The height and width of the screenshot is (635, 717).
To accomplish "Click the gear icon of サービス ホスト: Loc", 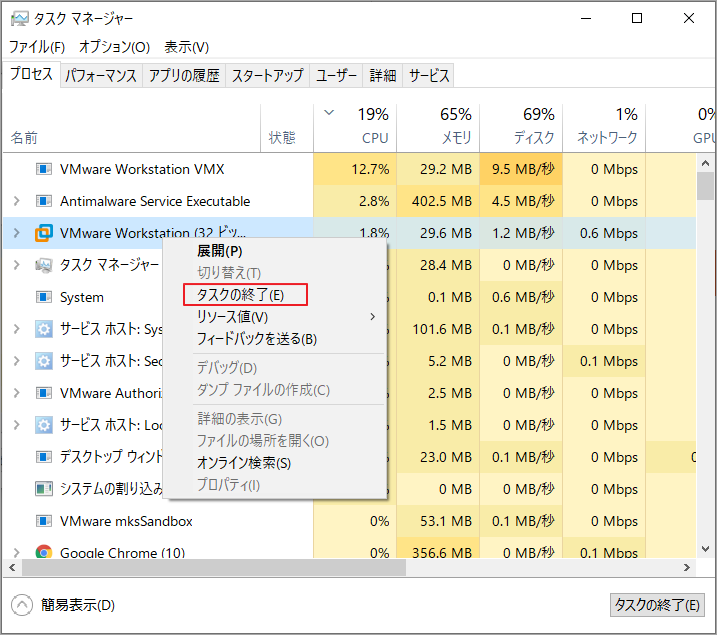I will coord(43,425).
